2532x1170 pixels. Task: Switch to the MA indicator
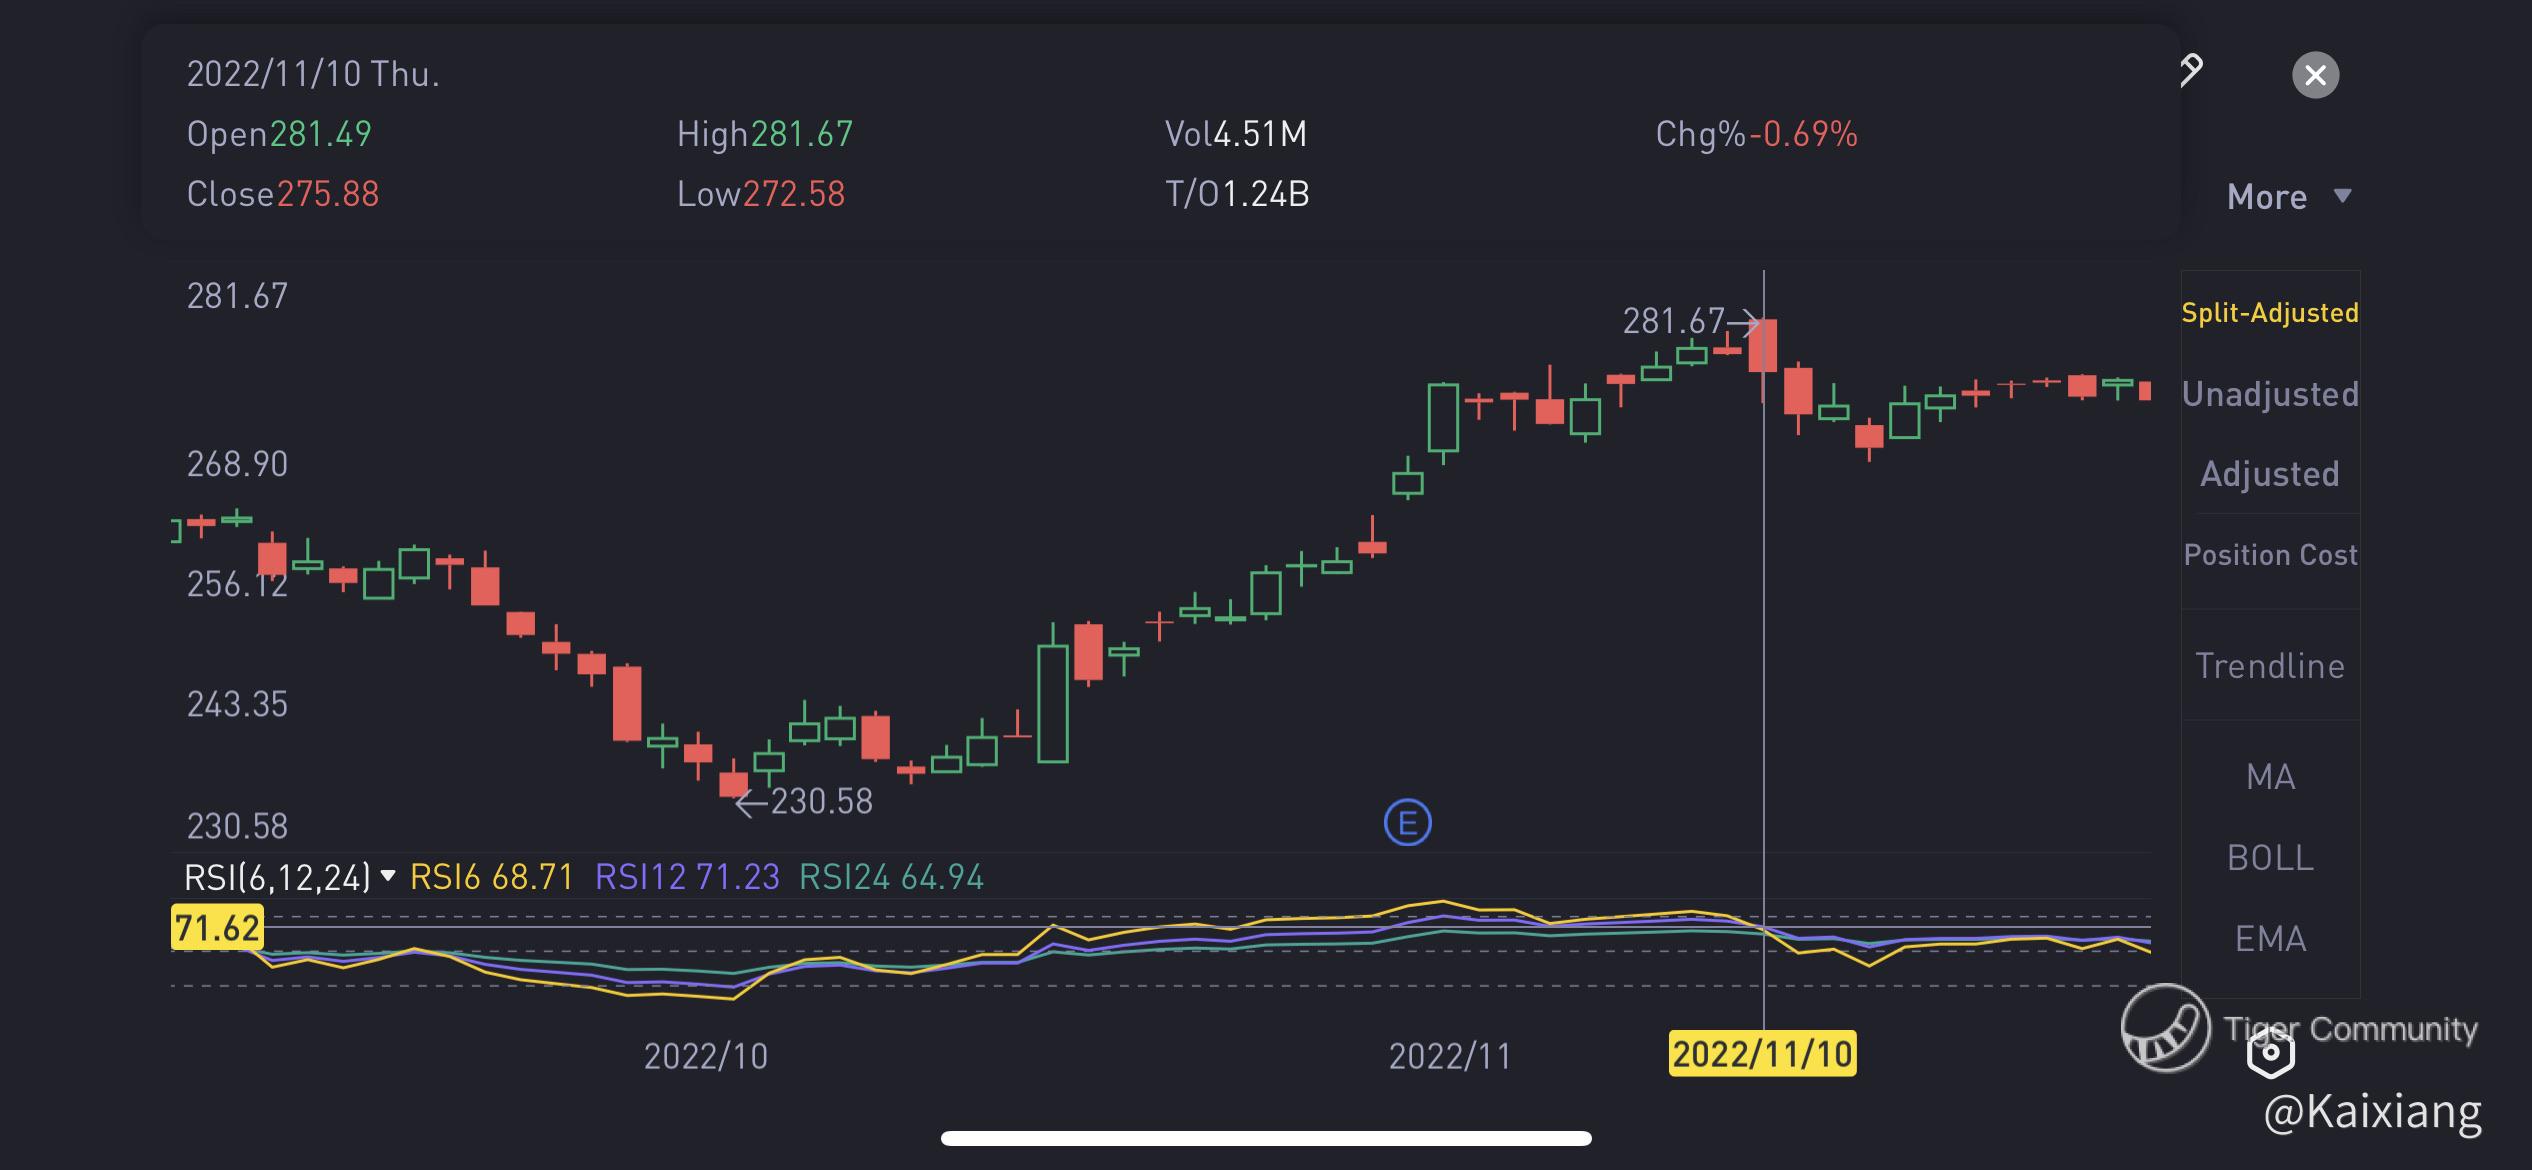coord(2270,777)
